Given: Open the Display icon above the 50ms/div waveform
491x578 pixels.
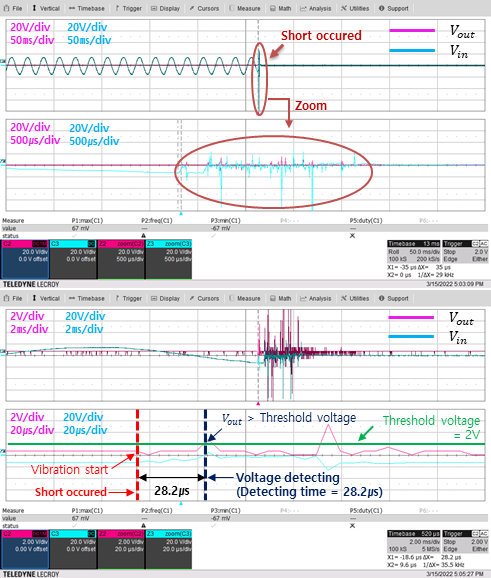Looking at the screenshot, I should point(154,8).
